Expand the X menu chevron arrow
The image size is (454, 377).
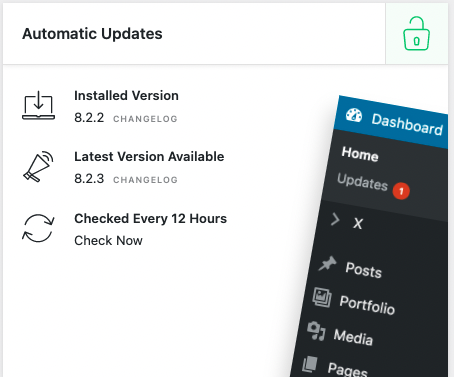tap(335, 220)
